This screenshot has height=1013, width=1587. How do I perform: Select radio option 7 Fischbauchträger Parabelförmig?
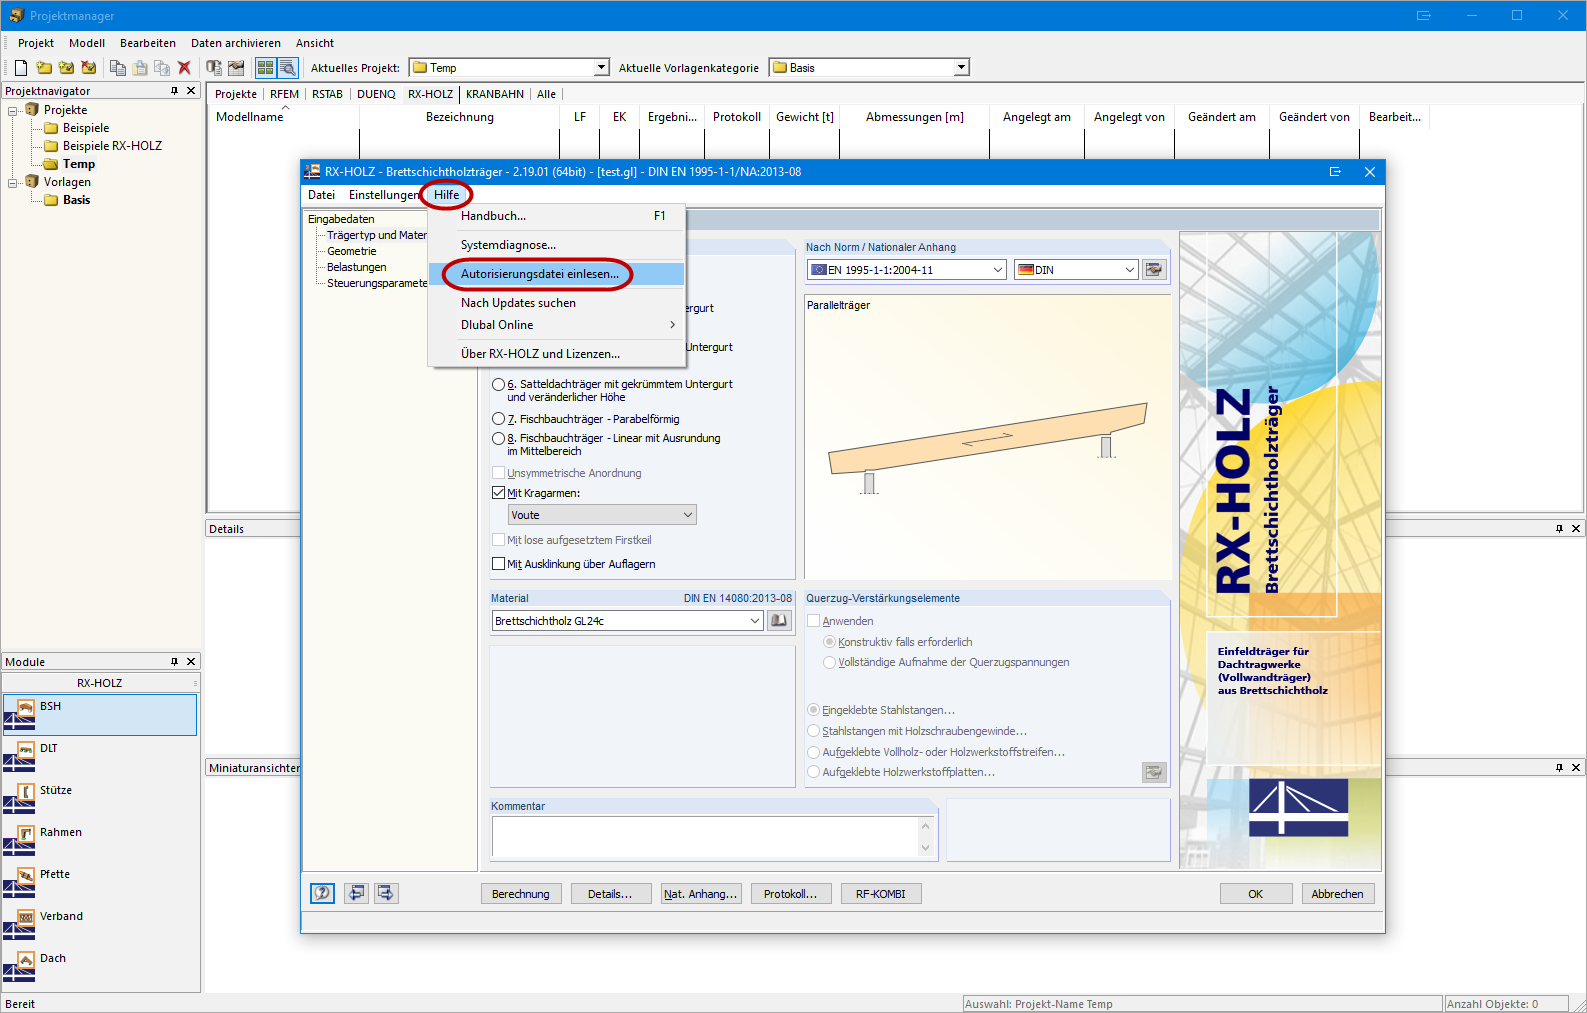point(498,419)
